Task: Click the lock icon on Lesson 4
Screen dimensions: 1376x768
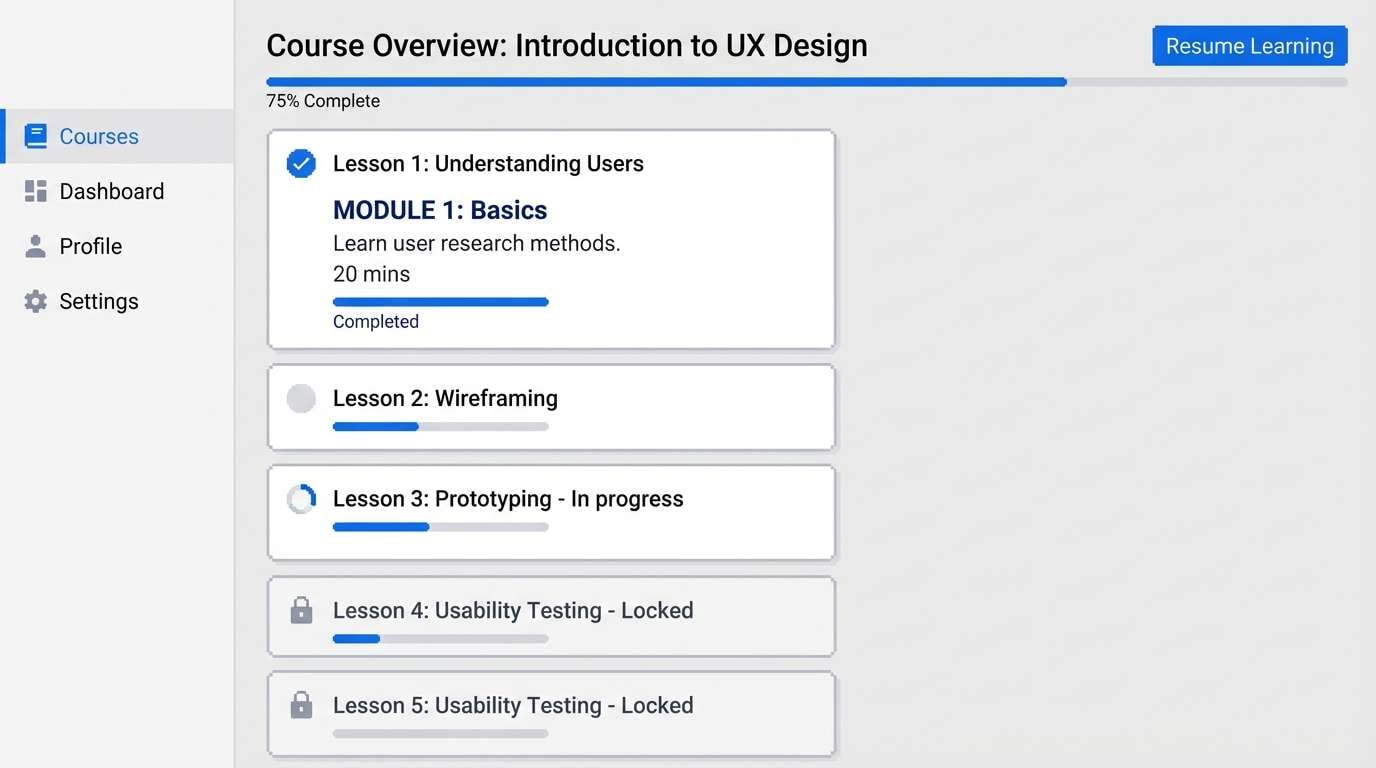Action: tap(301, 610)
